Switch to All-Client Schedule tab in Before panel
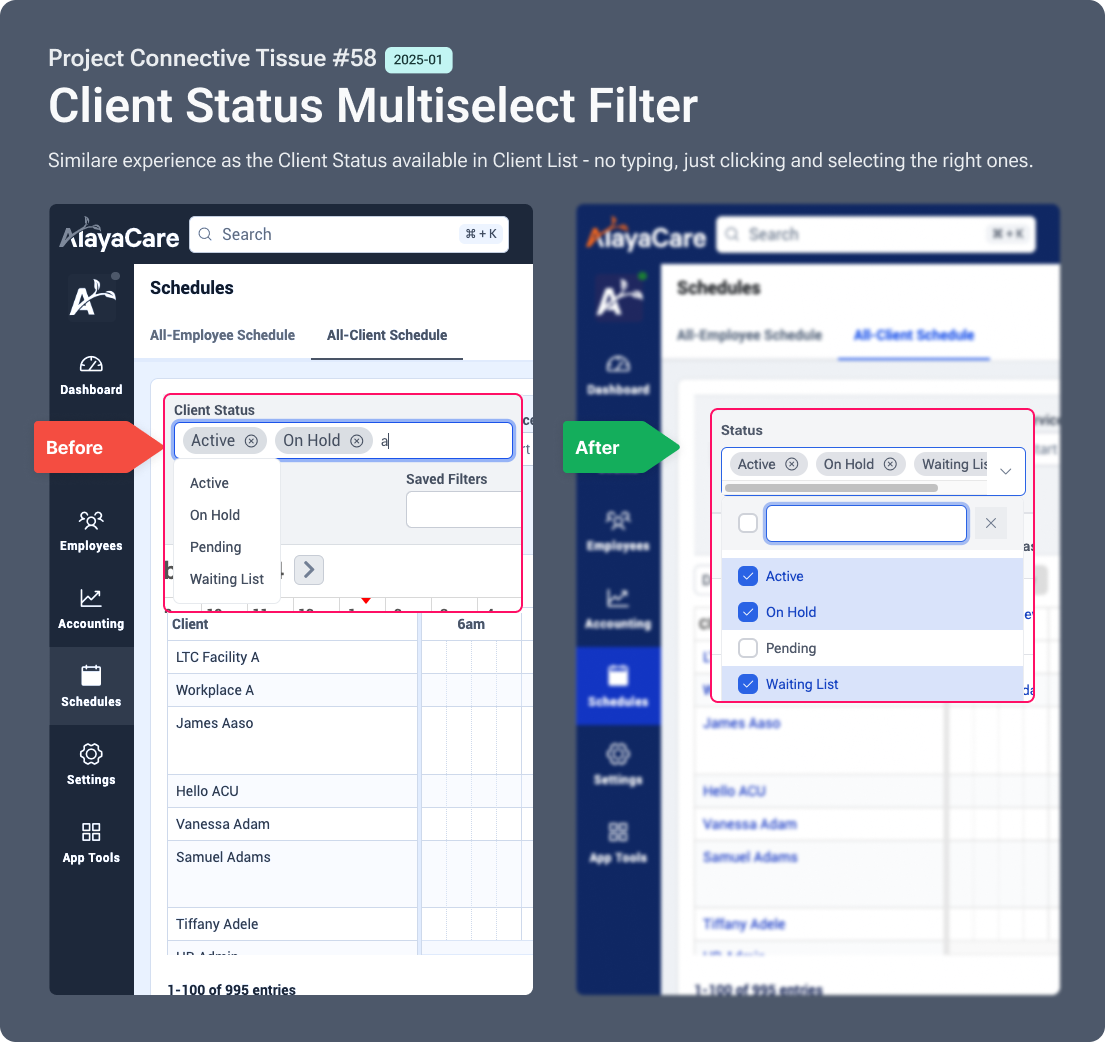 (x=387, y=335)
